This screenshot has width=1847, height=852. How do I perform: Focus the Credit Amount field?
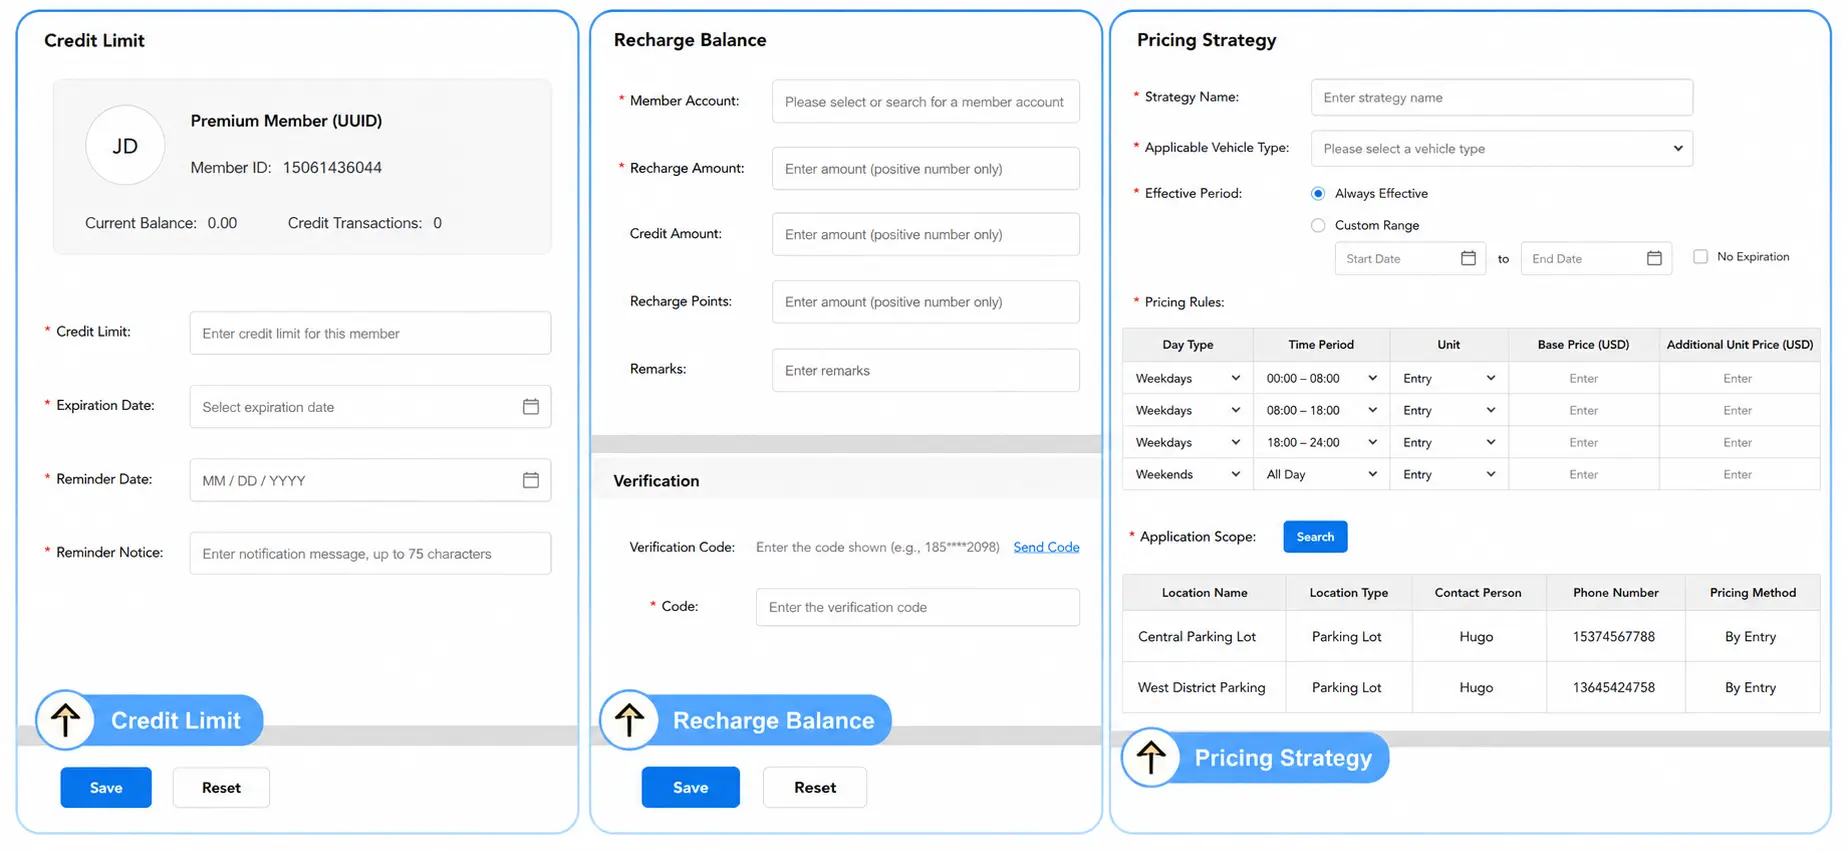[926, 234]
